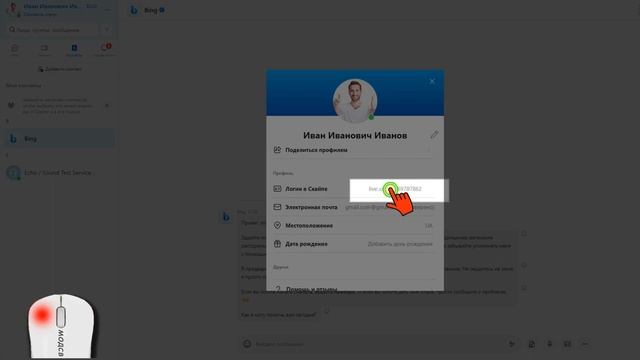640x360 pixels.
Task: Open Echo / Sound Test Service contact
Action: [59, 173]
